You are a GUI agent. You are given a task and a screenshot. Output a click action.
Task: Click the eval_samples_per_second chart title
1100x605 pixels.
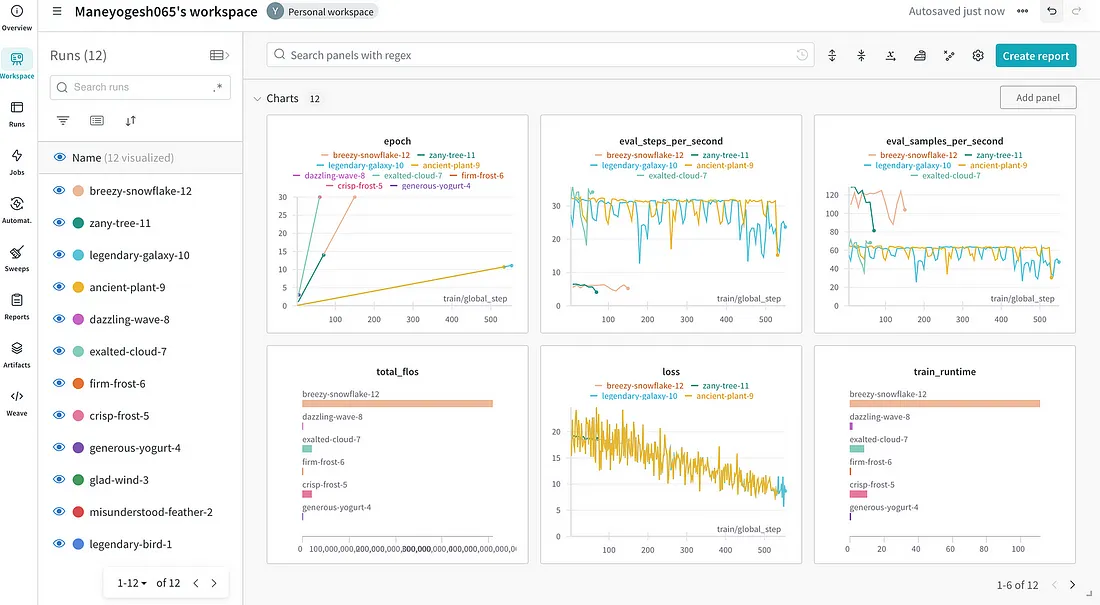coord(944,141)
